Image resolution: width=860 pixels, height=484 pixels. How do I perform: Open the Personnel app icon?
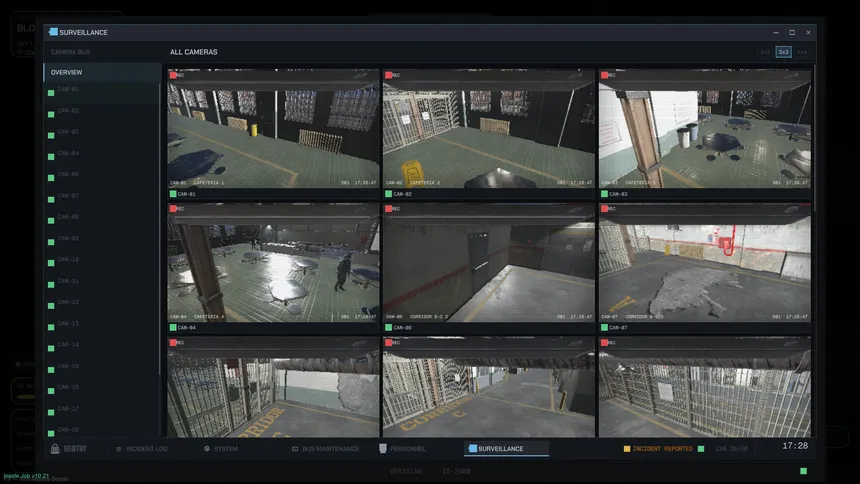pyautogui.click(x=383, y=448)
